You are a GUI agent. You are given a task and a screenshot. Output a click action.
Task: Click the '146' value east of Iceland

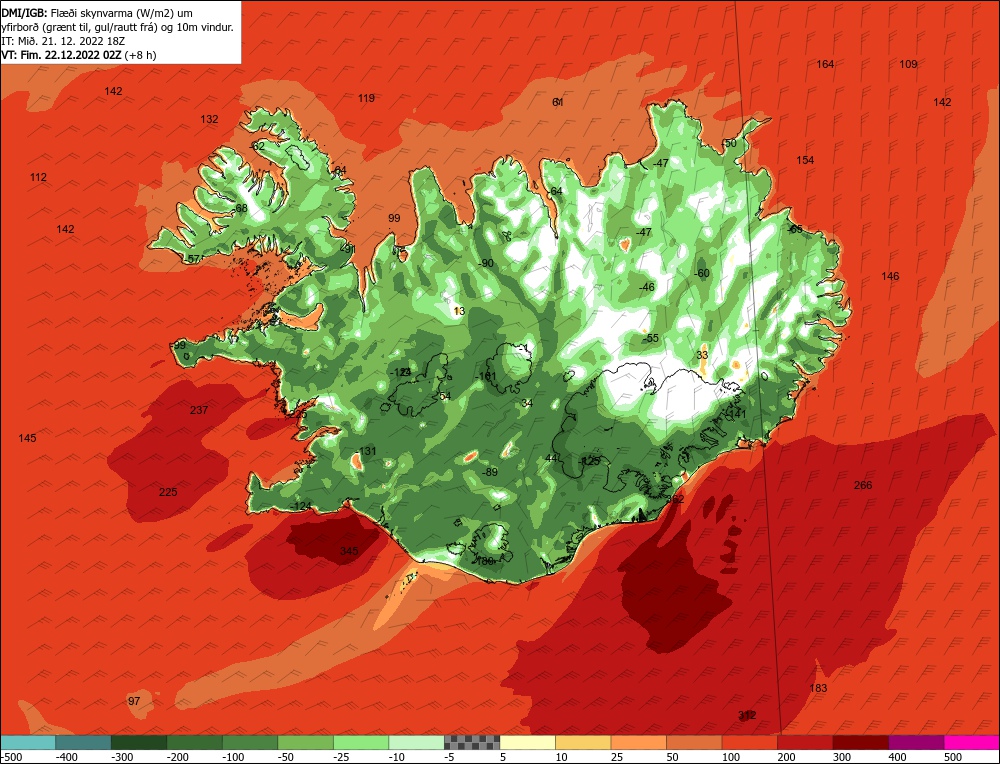pos(890,276)
